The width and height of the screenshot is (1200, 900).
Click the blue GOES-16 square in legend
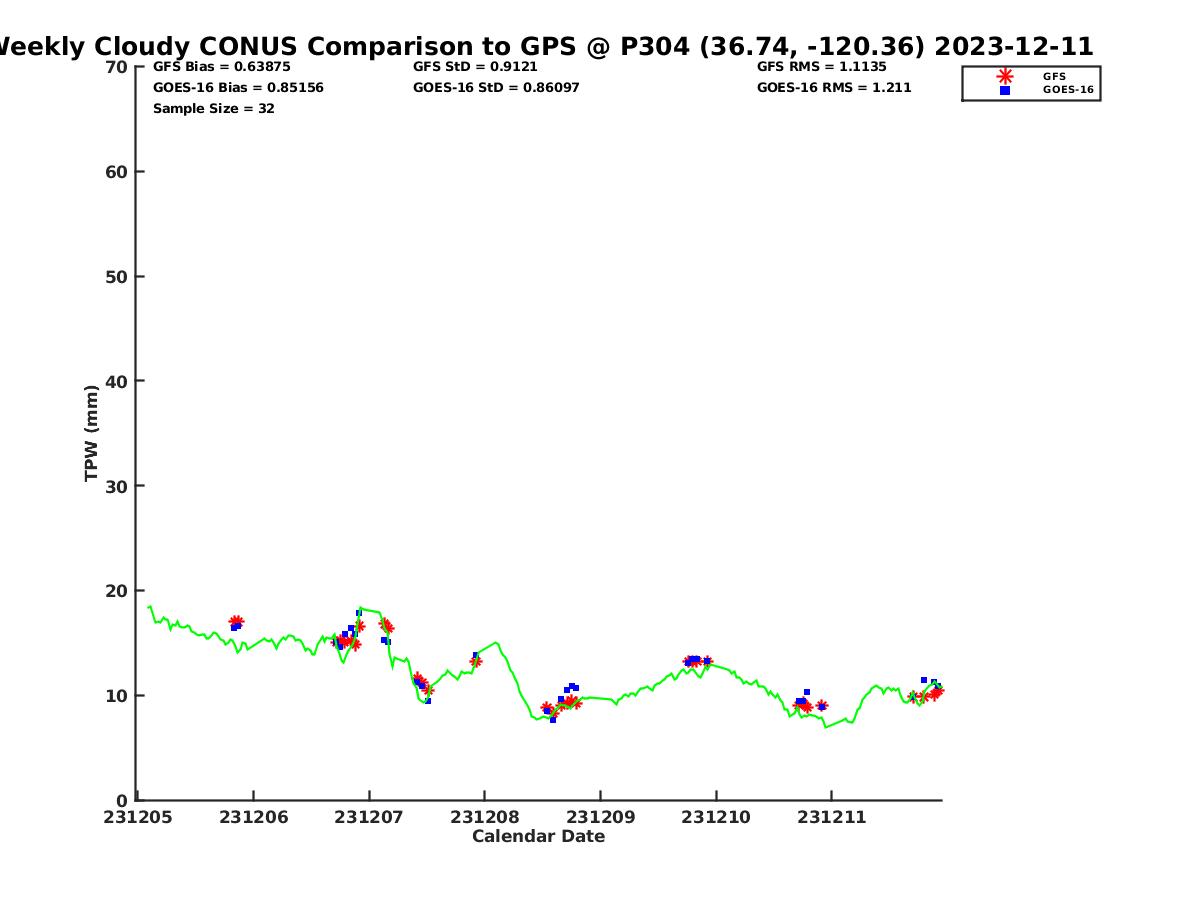pyautogui.click(x=1005, y=90)
